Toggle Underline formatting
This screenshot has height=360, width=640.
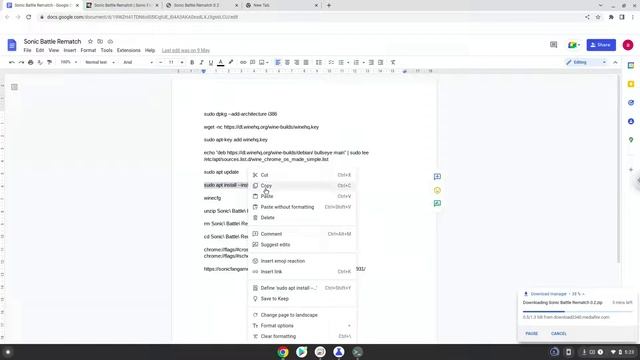point(211,62)
